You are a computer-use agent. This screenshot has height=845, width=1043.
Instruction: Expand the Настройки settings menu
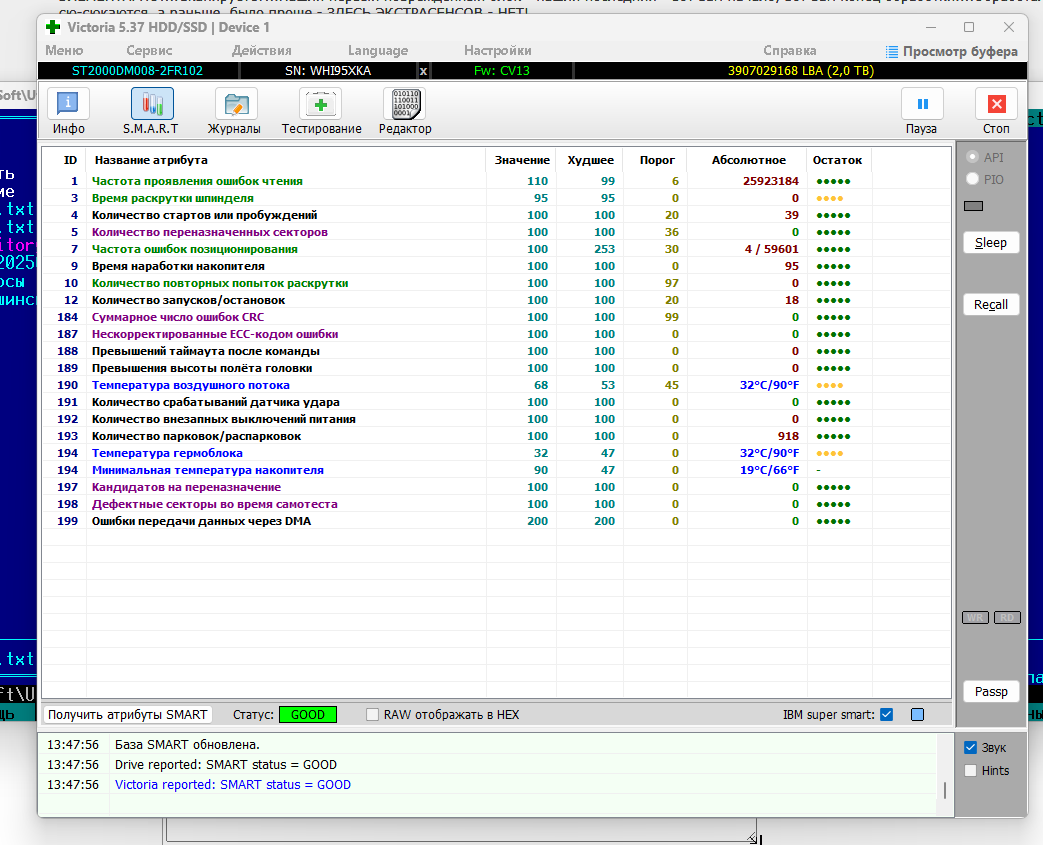[x=497, y=50]
